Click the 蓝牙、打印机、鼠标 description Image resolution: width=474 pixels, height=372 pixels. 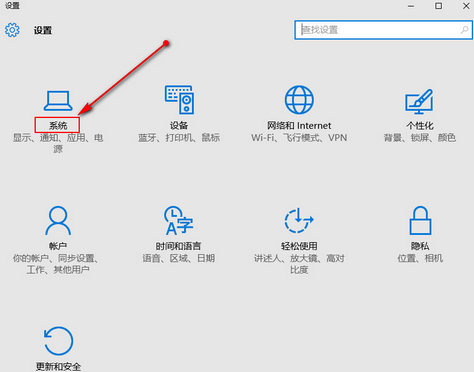click(179, 138)
